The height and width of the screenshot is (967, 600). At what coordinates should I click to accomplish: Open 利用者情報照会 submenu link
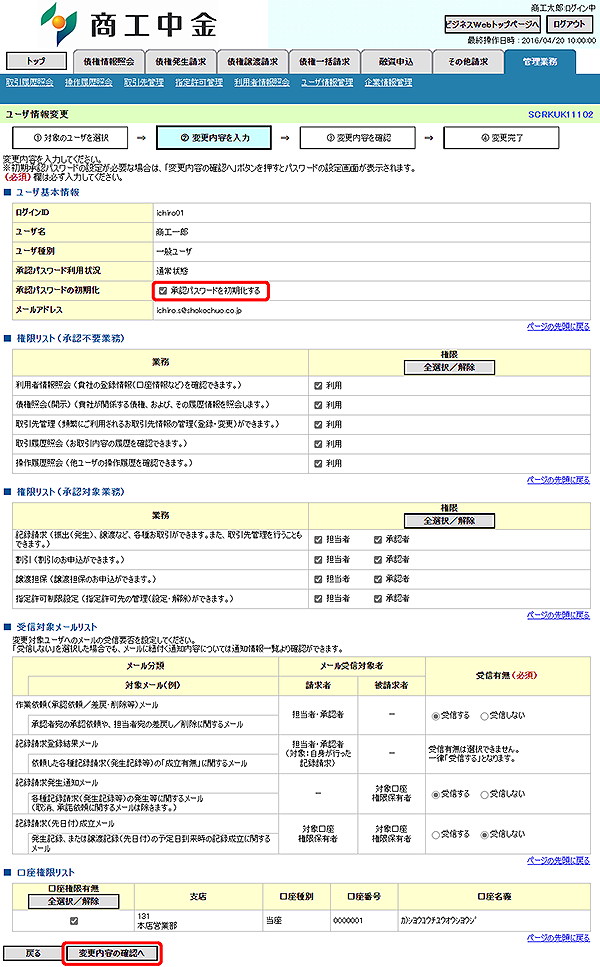click(261, 82)
